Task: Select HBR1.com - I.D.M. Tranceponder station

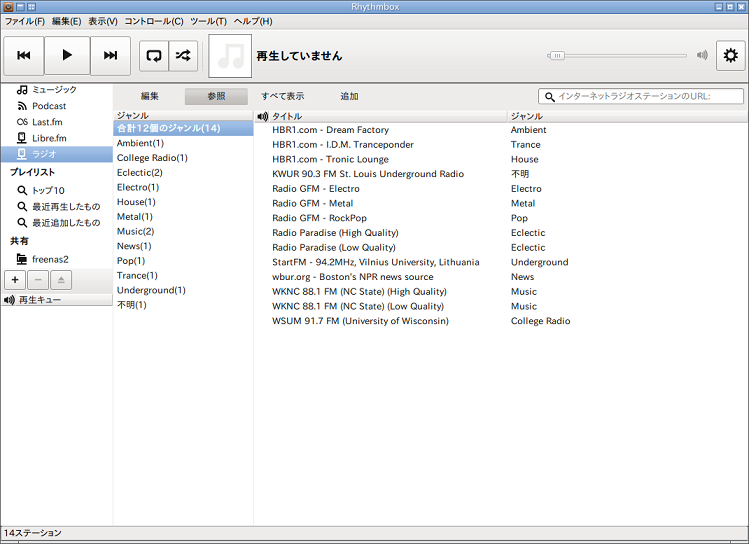Action: (x=501, y=145)
